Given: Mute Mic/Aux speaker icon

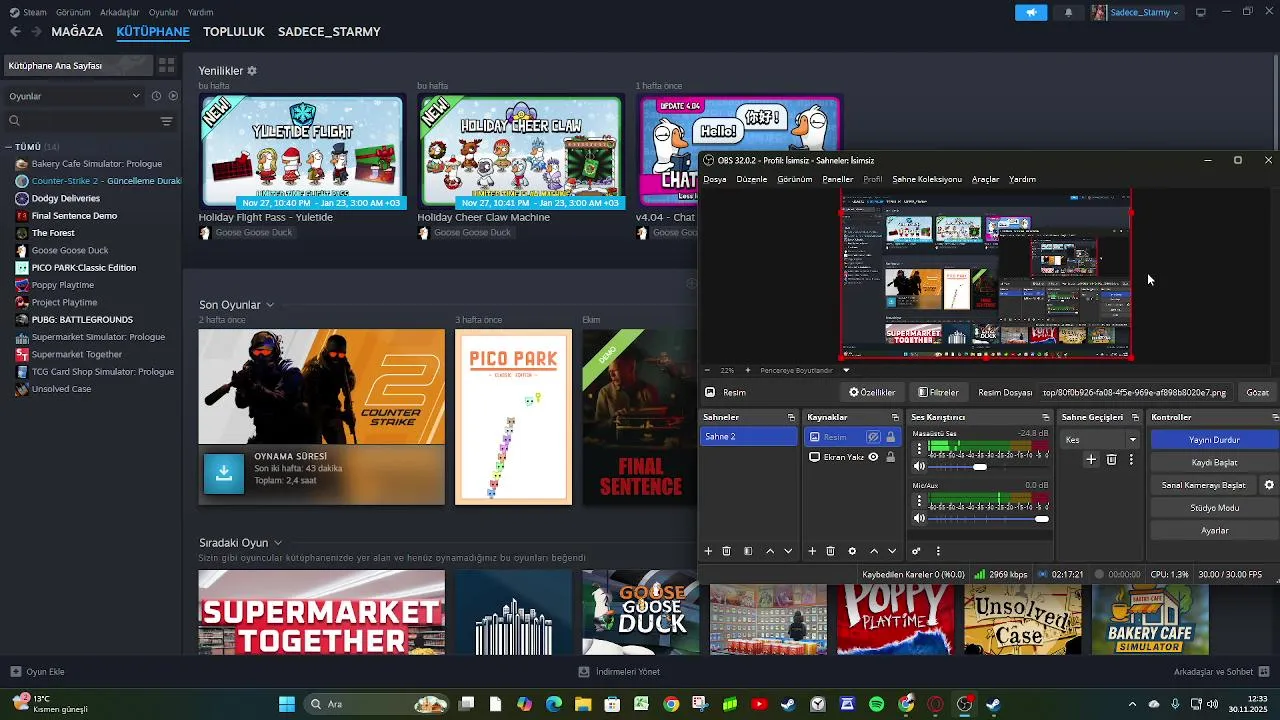Looking at the screenshot, I should (919, 518).
